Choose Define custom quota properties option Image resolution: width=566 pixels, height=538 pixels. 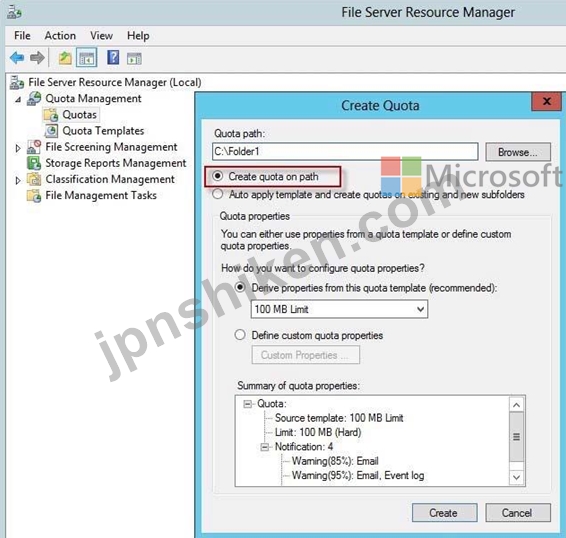click(x=240, y=335)
